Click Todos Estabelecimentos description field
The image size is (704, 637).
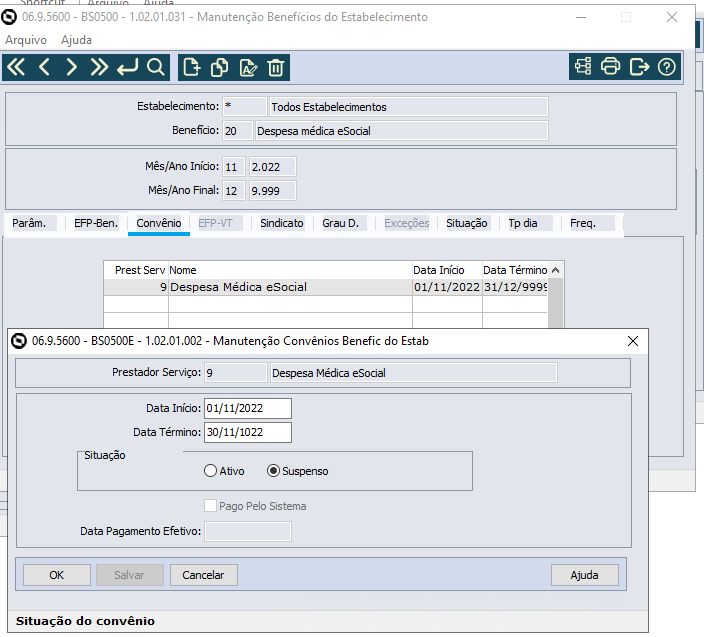coord(409,107)
